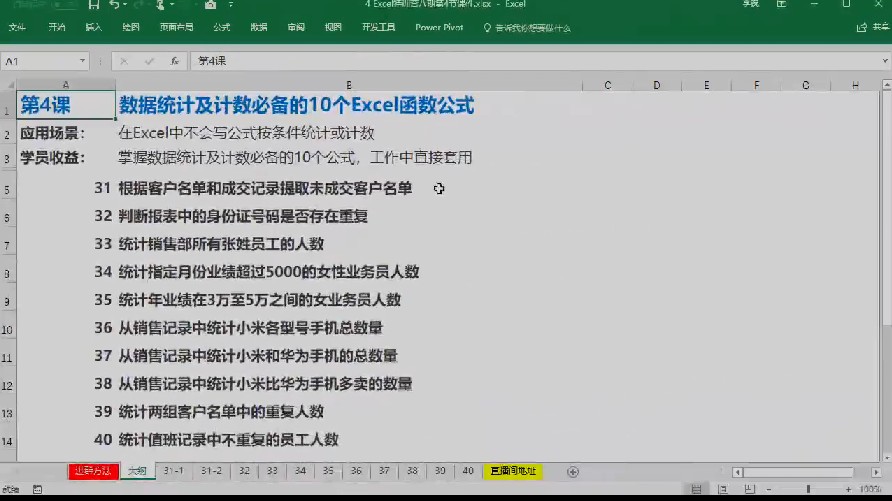Click the Save icon in quick access toolbar
The image size is (892, 501).
pos(94,5)
